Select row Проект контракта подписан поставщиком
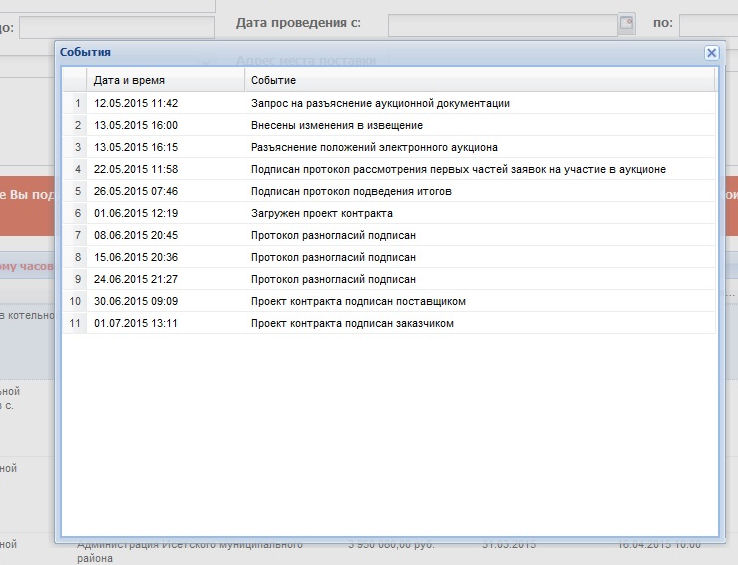The height and width of the screenshot is (565, 738). (x=358, y=301)
